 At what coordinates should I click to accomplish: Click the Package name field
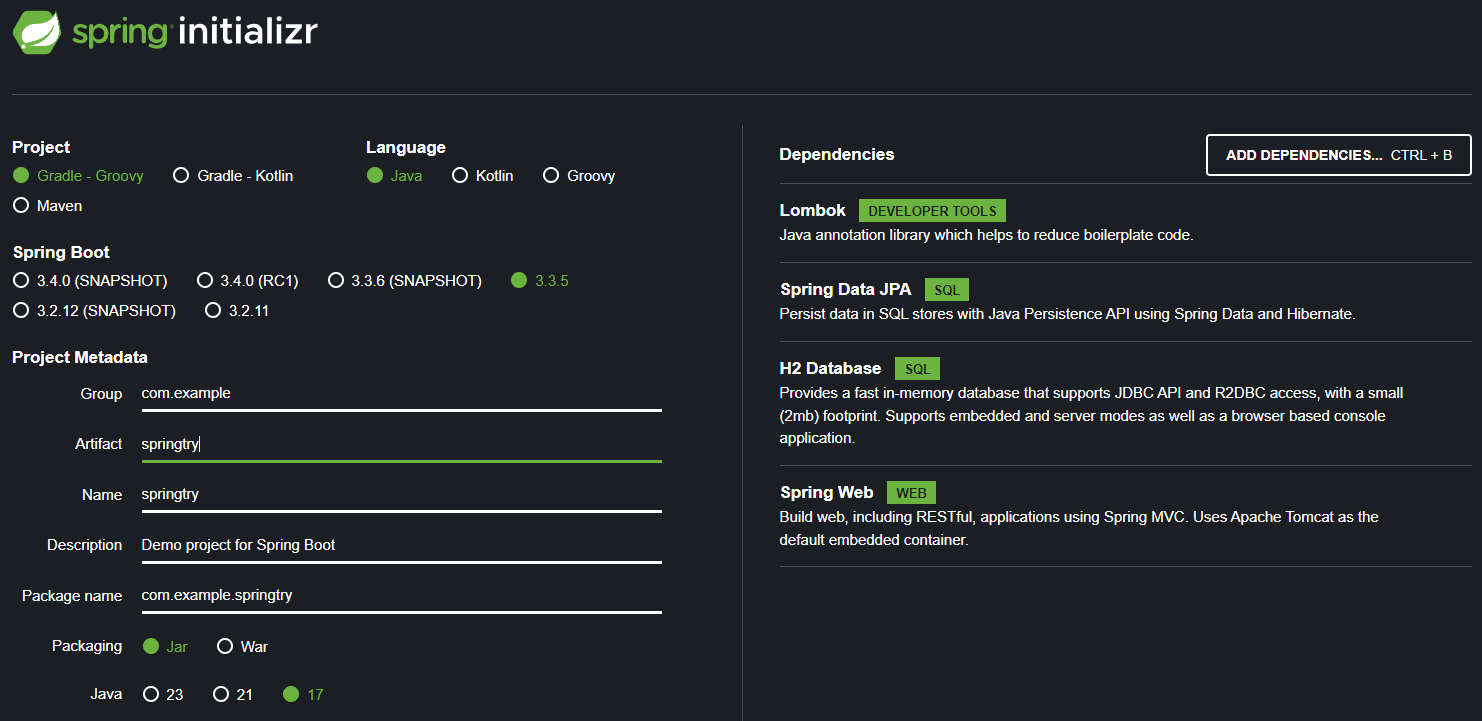[401, 595]
